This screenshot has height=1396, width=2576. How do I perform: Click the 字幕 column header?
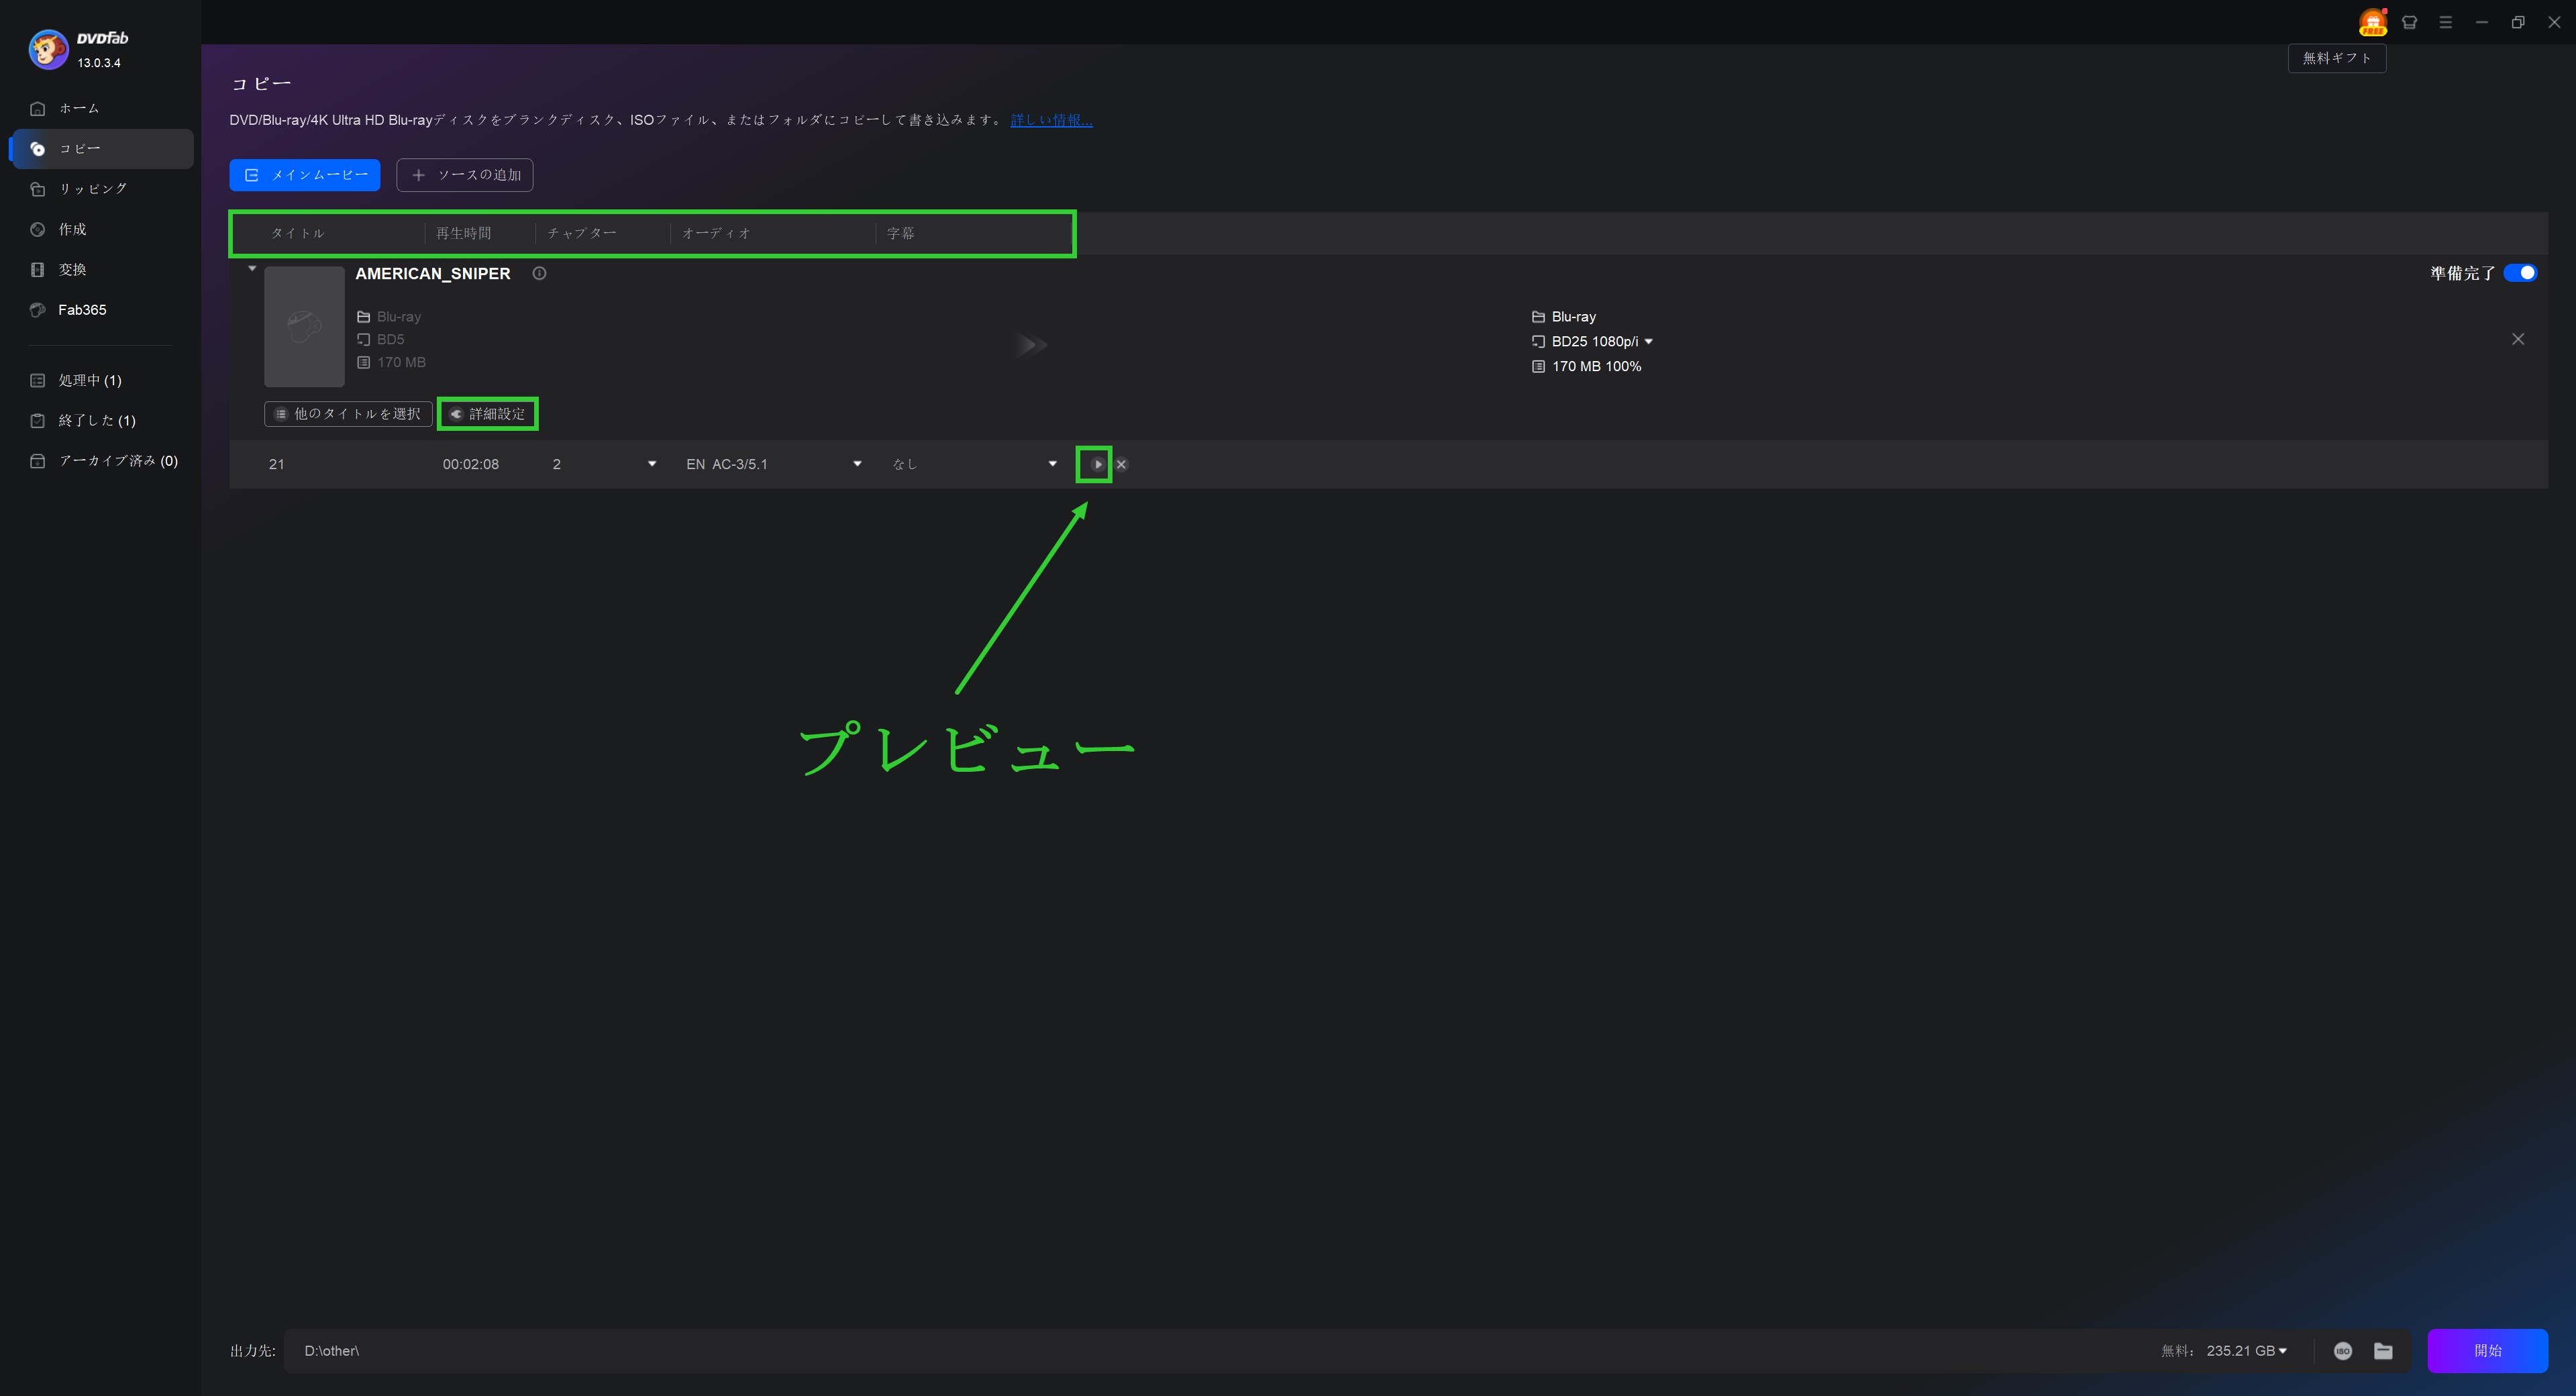(900, 233)
